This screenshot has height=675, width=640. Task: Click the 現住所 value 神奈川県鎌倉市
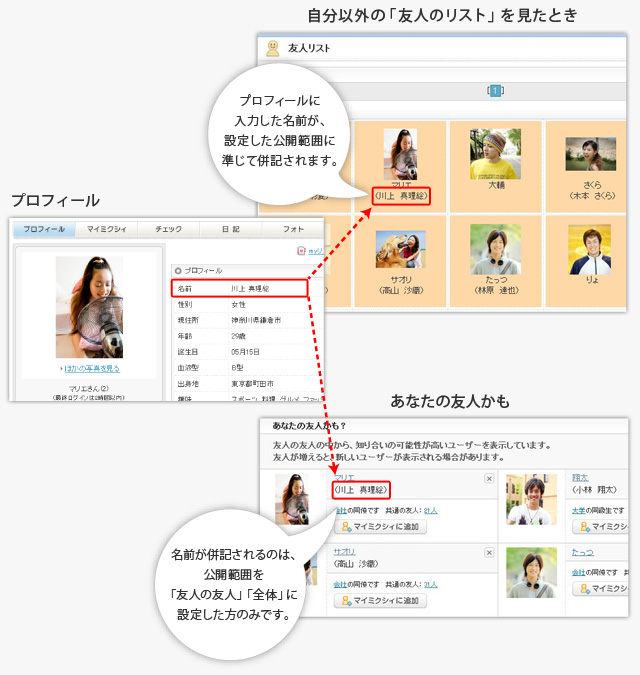[x=256, y=320]
